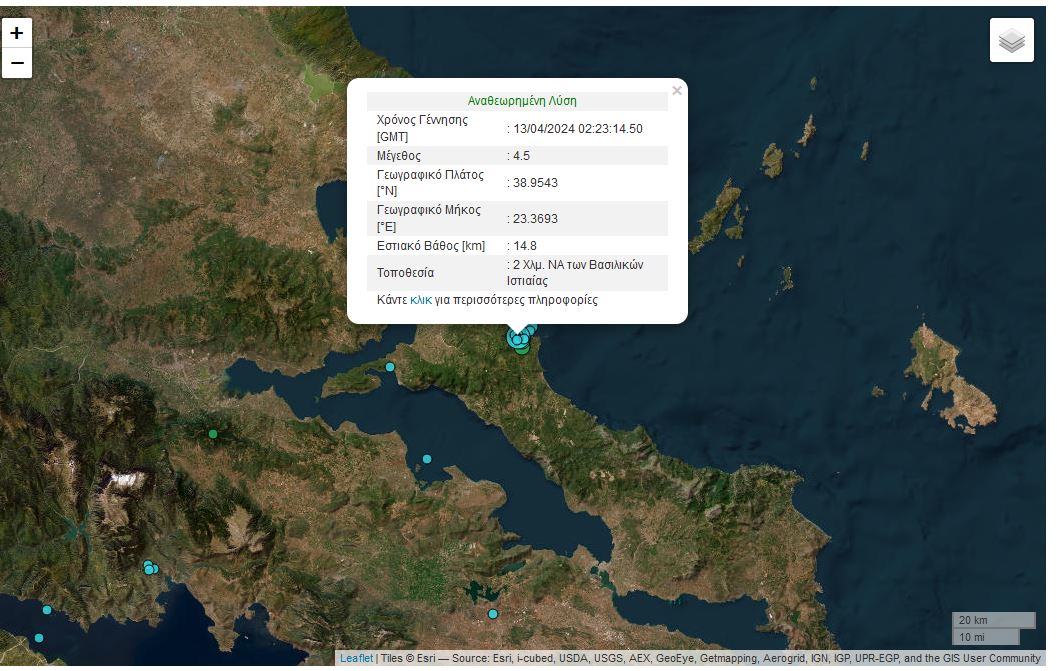Image resolution: width=1057 pixels, height=671 pixels.
Task: Select the southwesternmost cyan earthquake marker
Action: [x=39, y=638]
